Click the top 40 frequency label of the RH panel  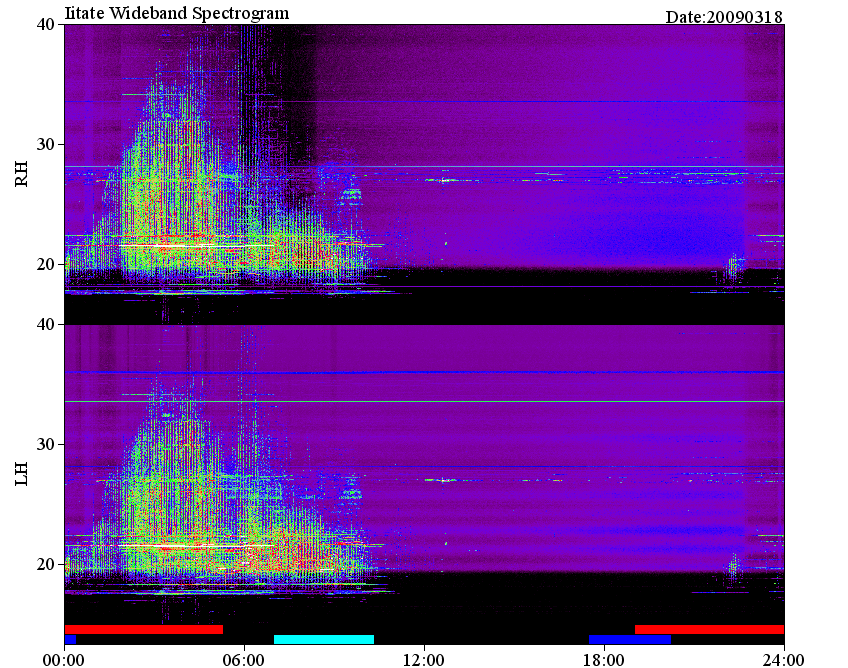click(x=46, y=24)
